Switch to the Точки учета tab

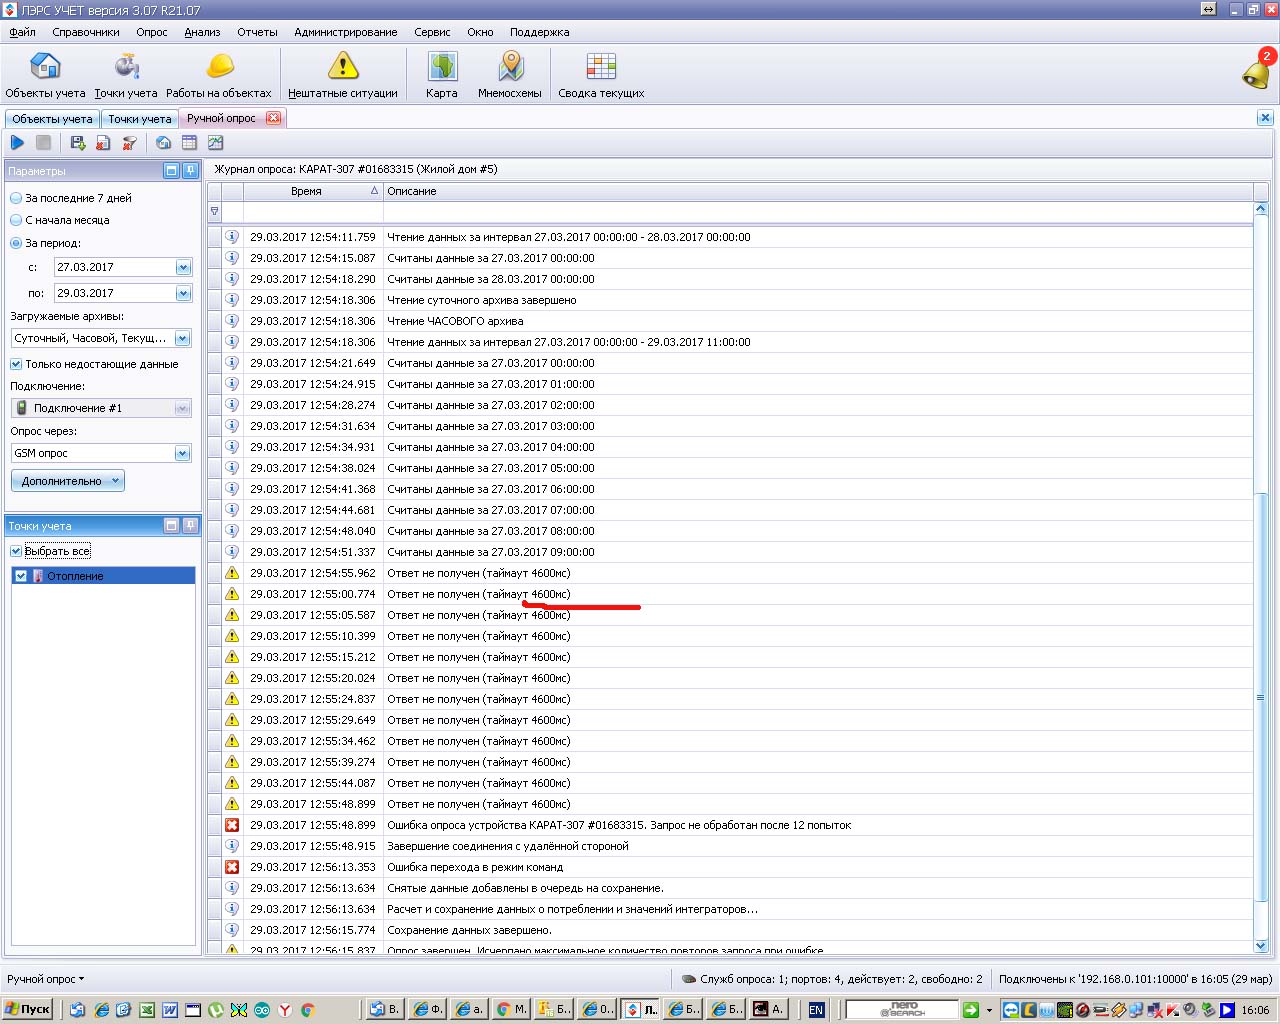coord(139,119)
